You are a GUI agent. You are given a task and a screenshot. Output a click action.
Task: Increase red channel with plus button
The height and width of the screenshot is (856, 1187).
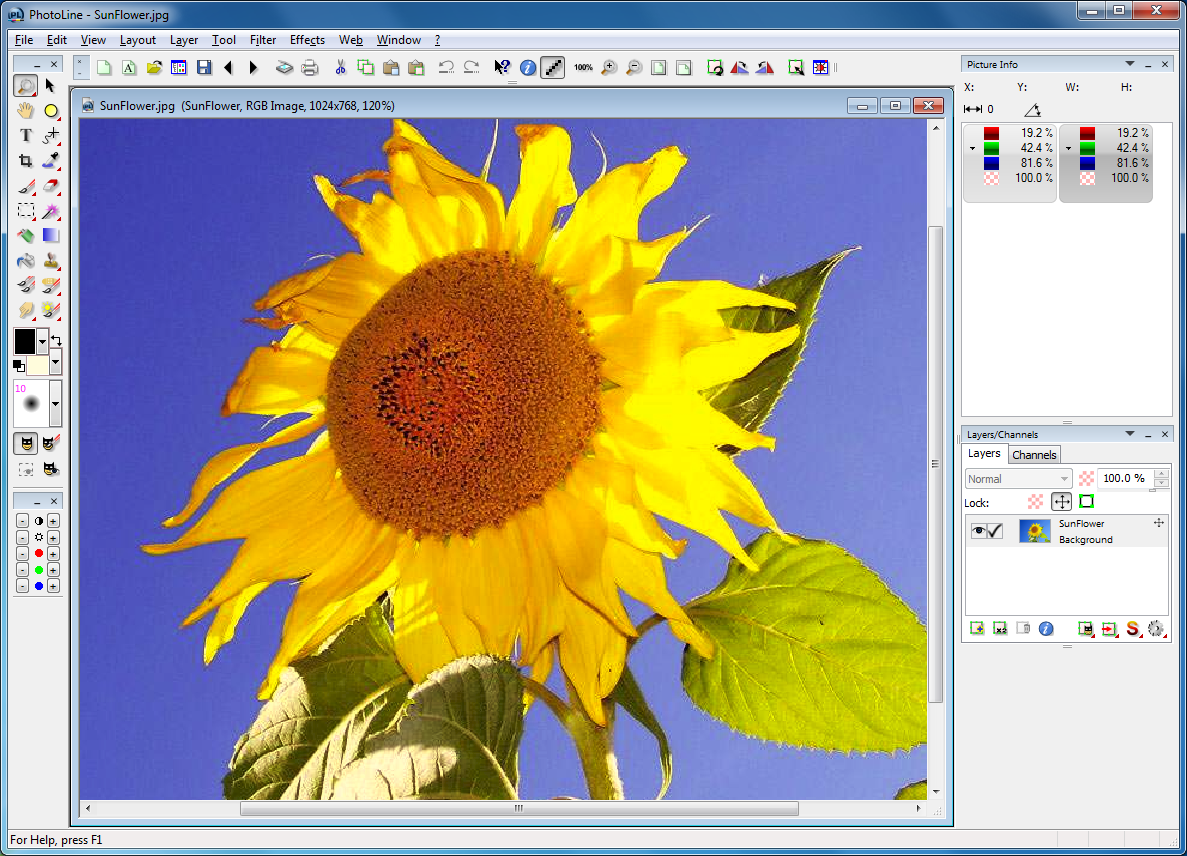[53, 553]
